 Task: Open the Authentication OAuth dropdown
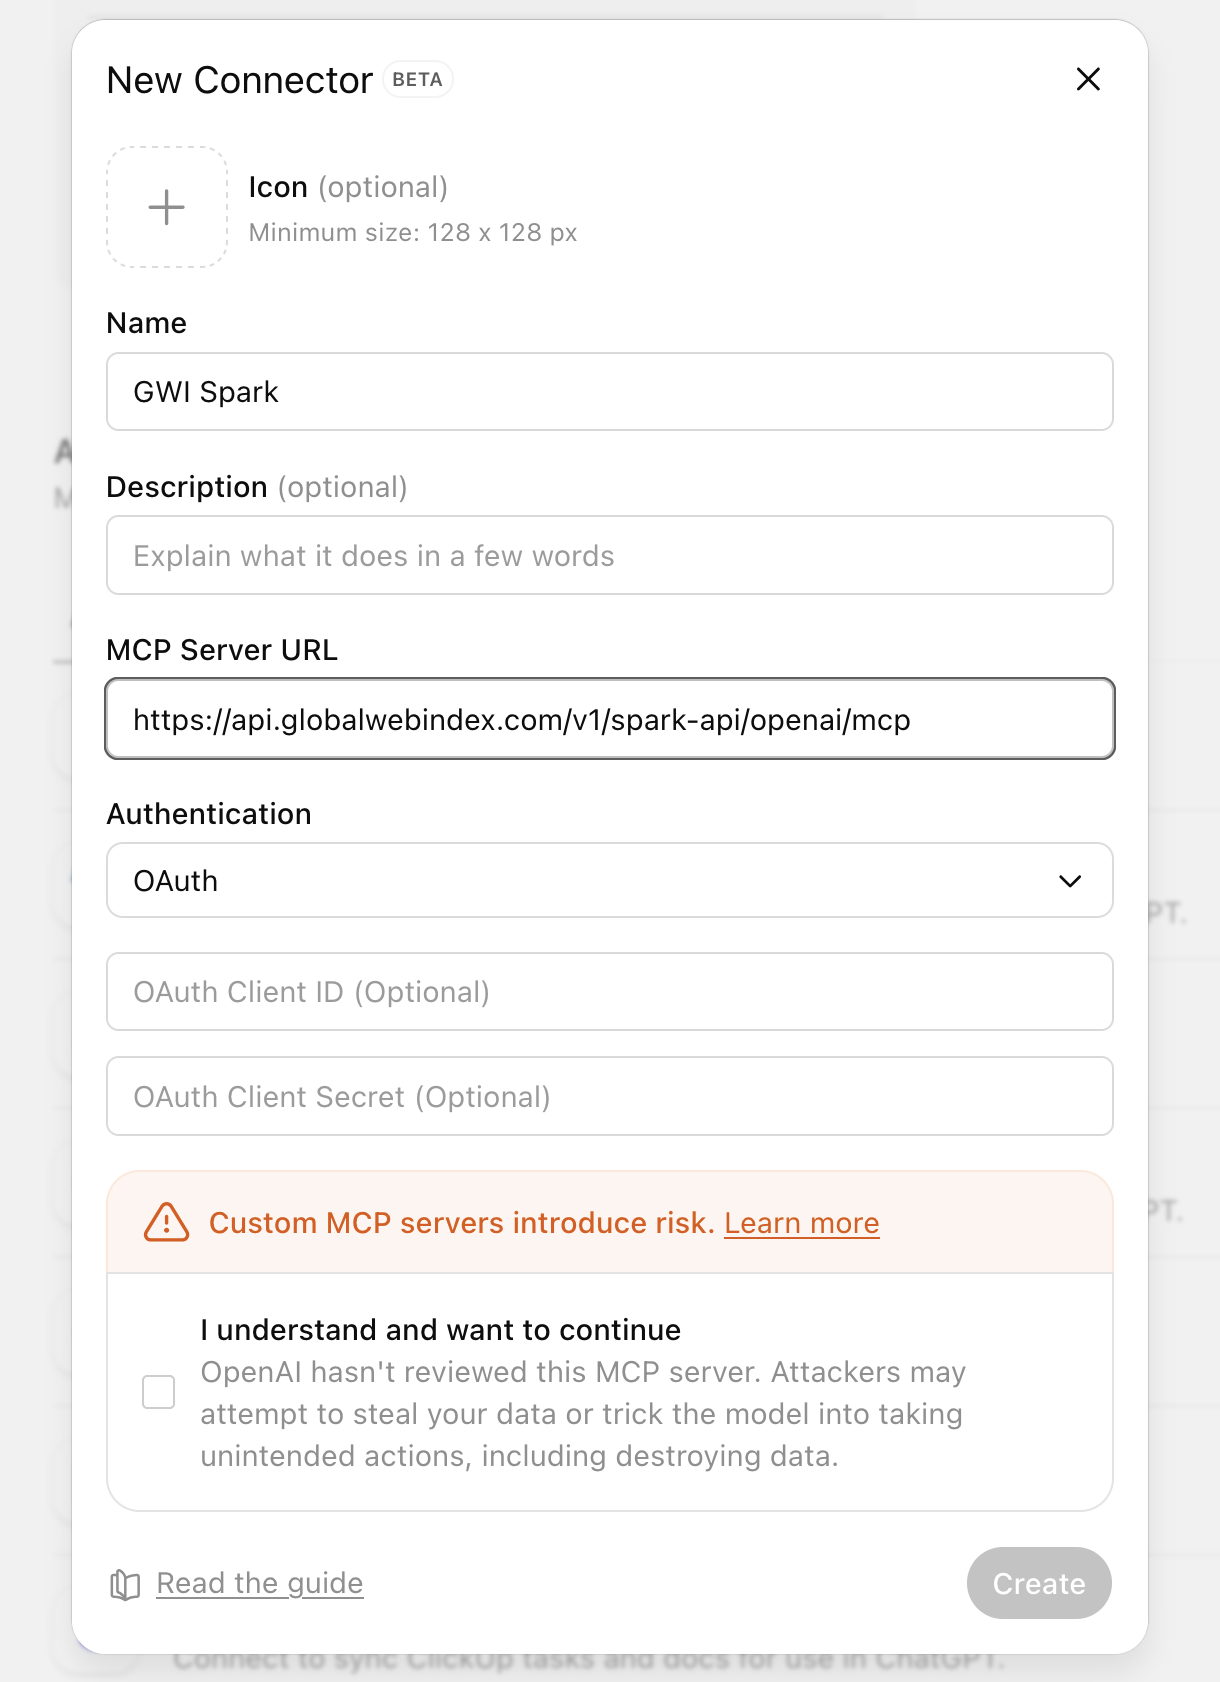click(x=610, y=880)
